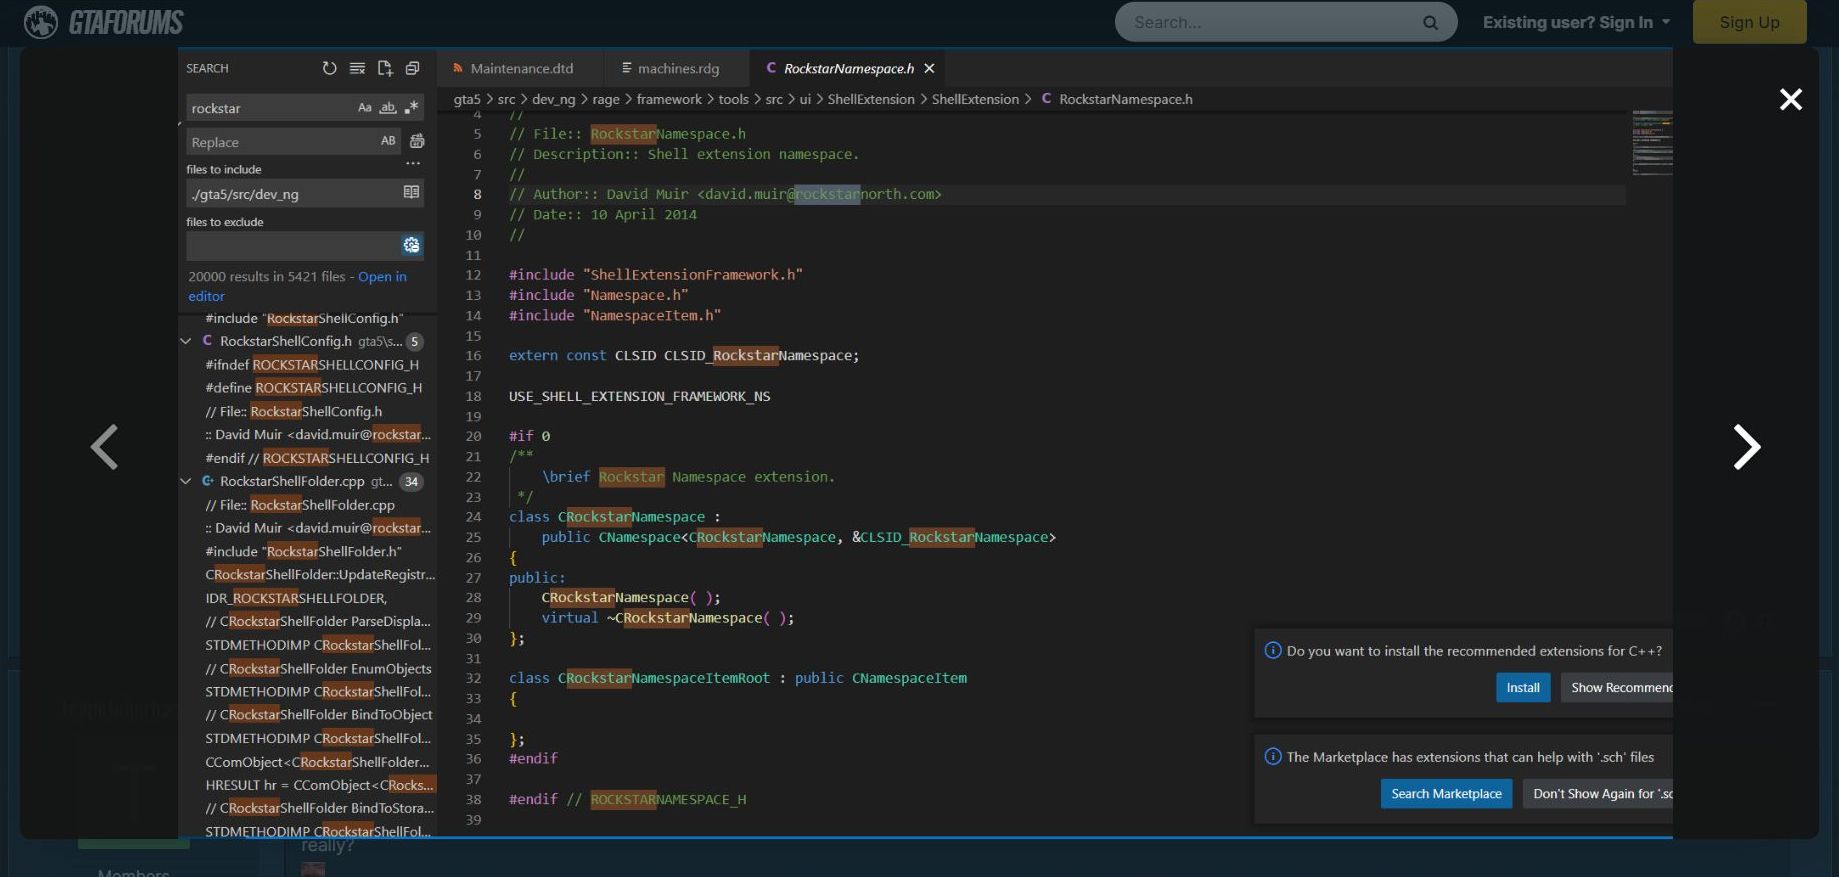This screenshot has height=877, width=1839.
Task: Open RockstarShellFolder.cpp file result
Action: (292, 481)
